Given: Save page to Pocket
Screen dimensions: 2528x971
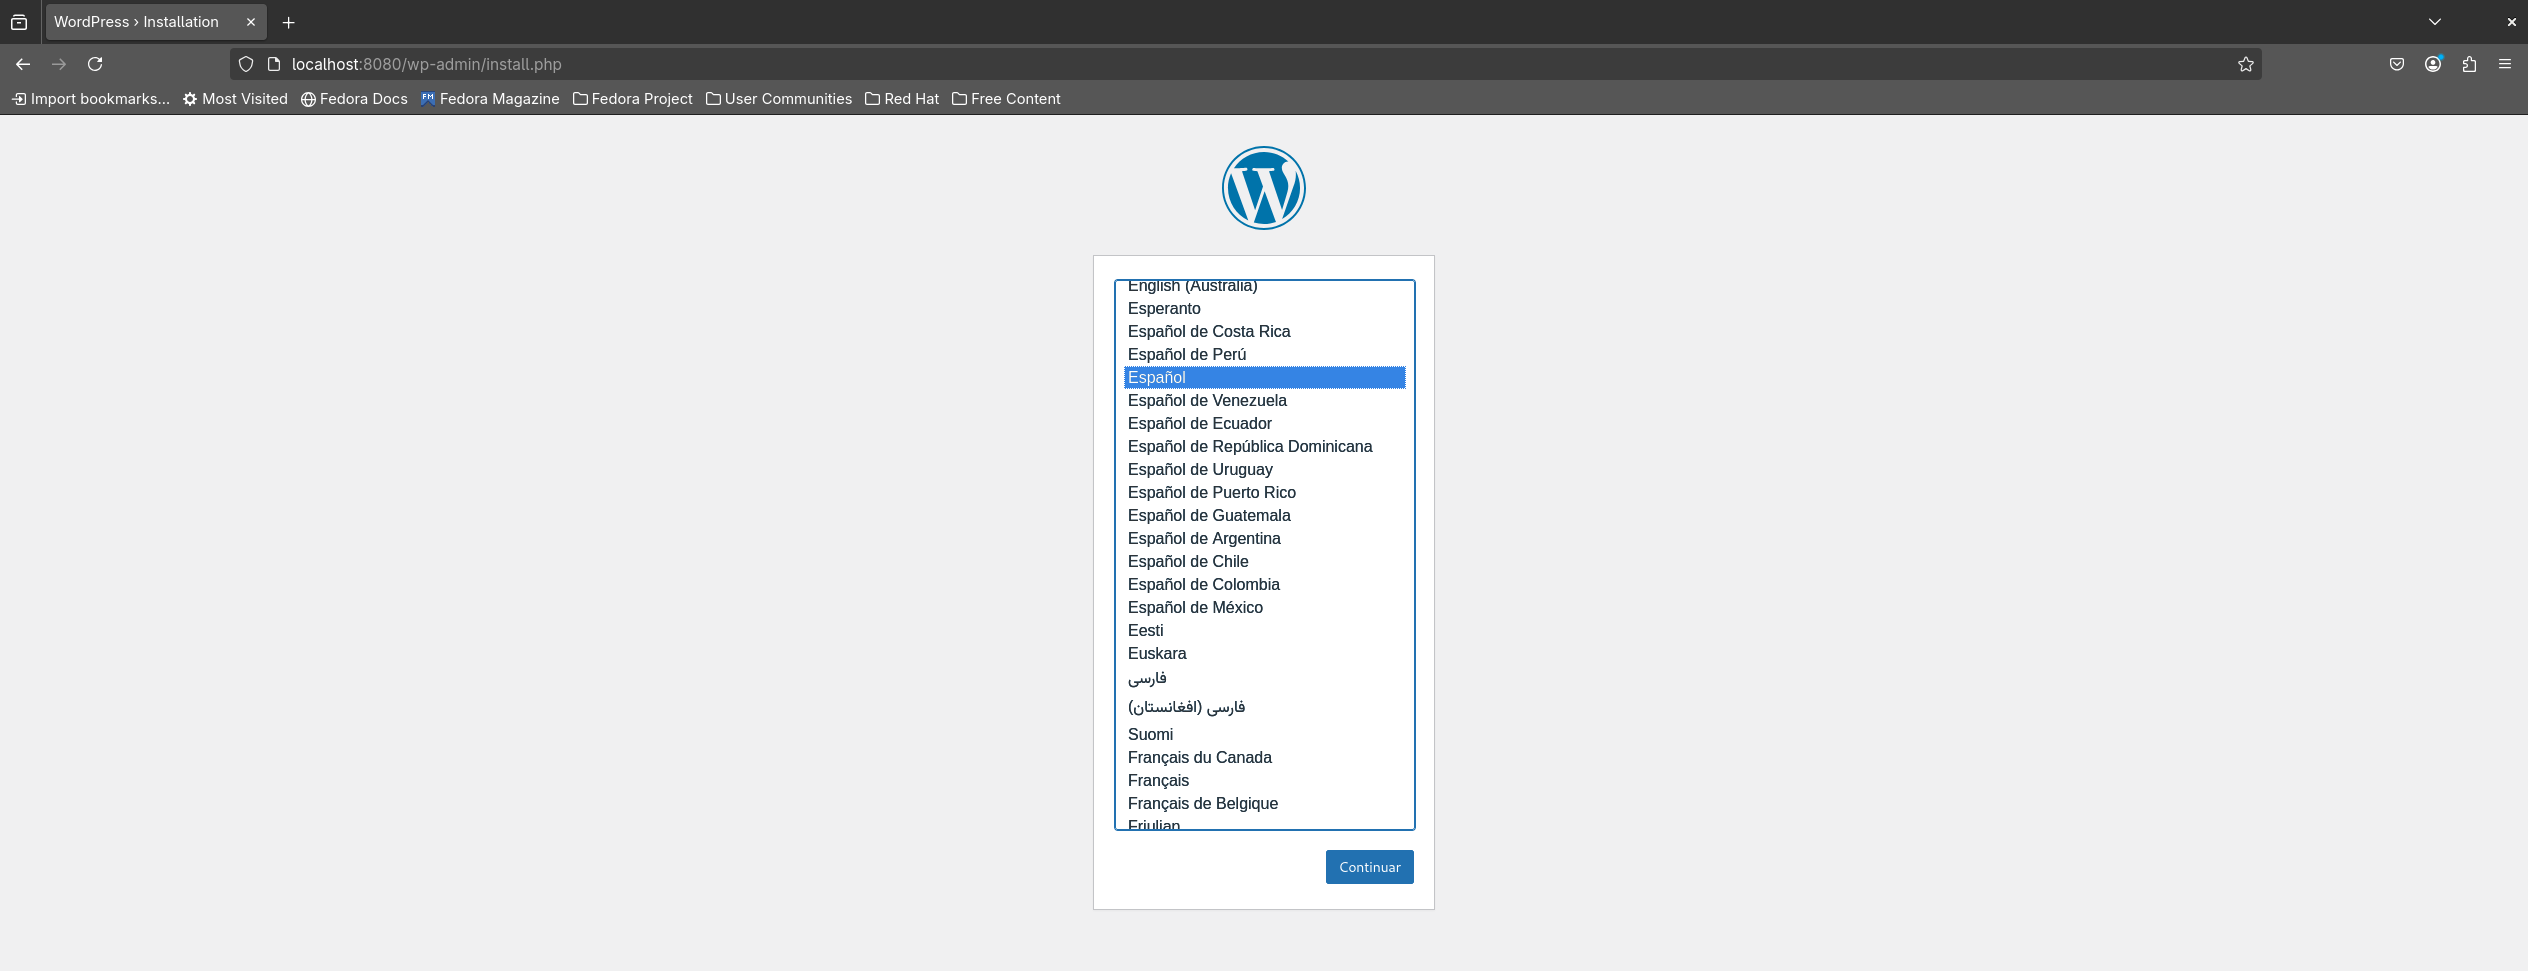Looking at the screenshot, I should click(2397, 64).
